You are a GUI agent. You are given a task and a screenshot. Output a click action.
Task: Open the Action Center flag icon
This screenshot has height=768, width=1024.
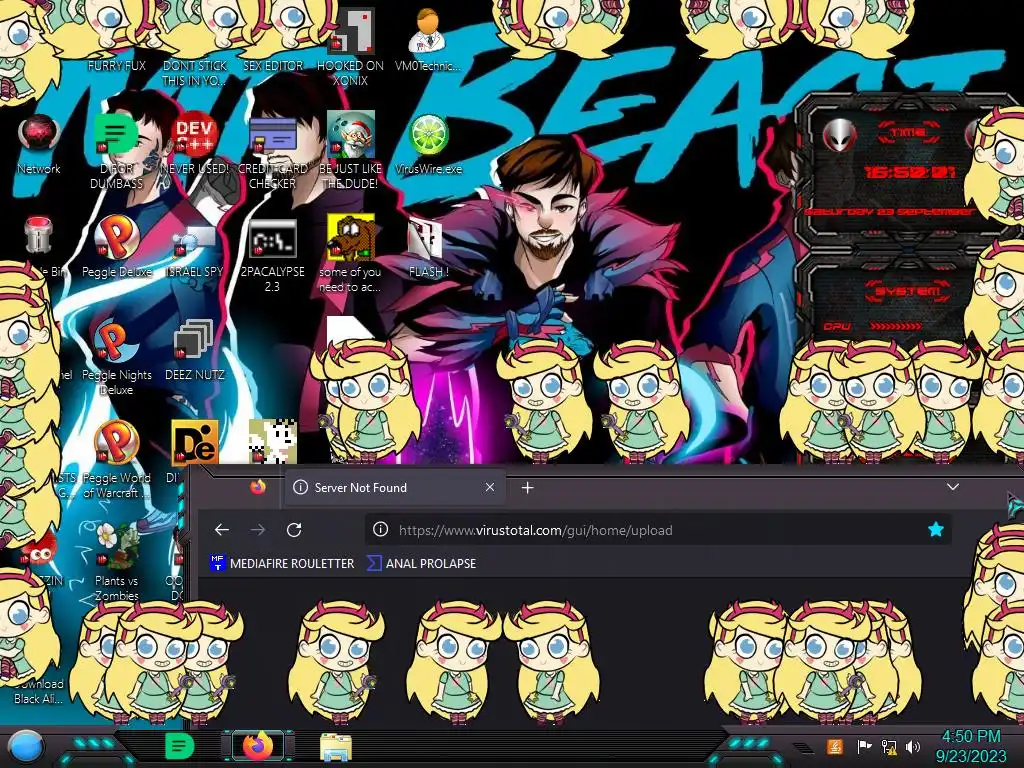(863, 746)
